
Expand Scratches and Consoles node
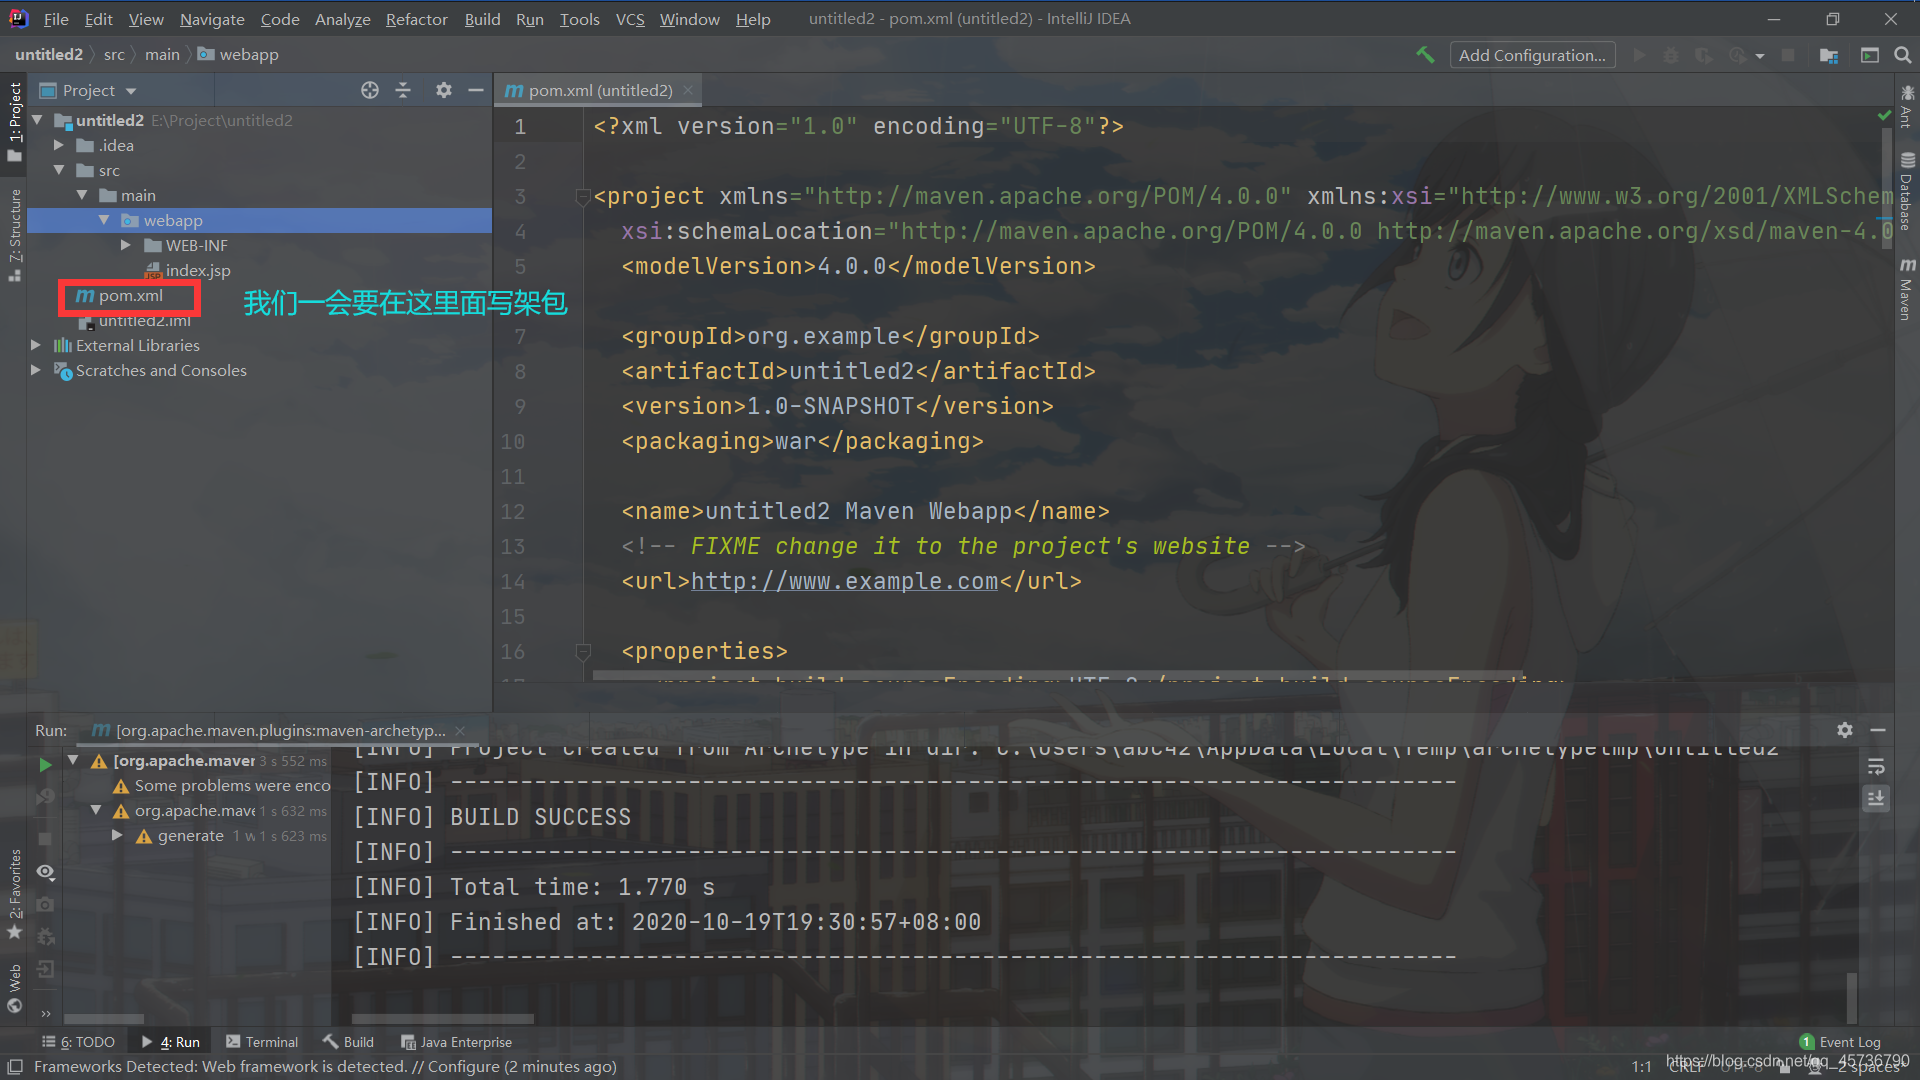point(36,370)
